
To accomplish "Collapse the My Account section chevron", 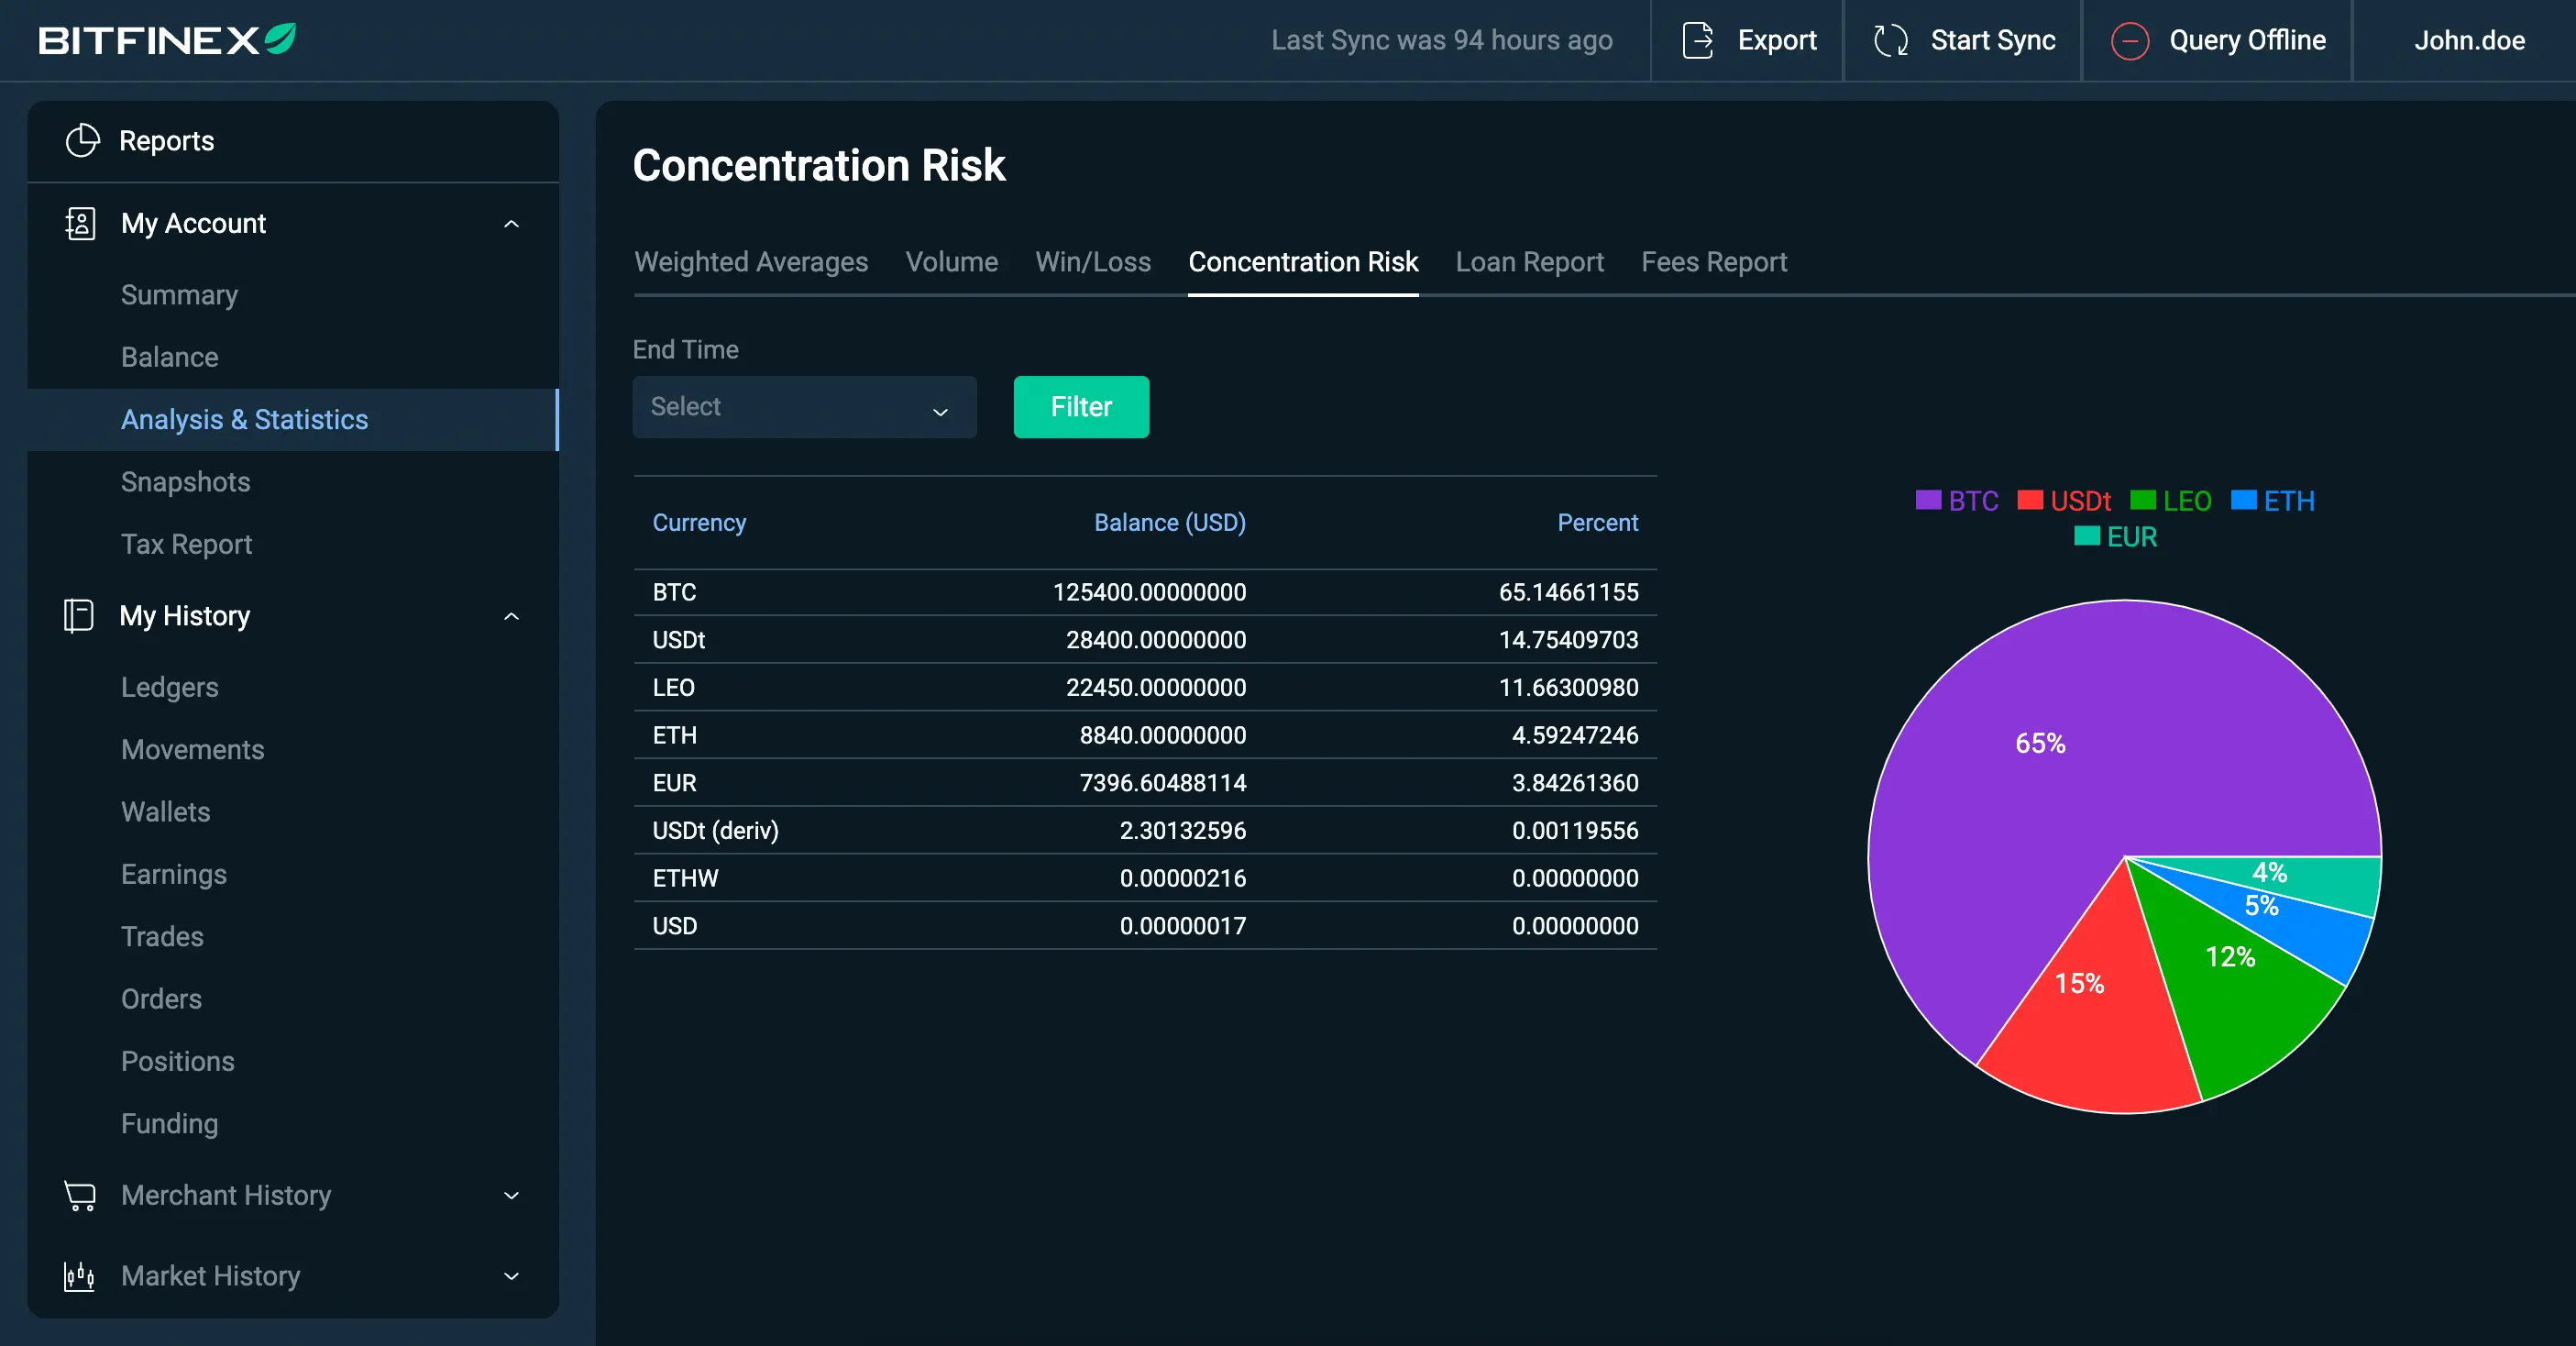I will [511, 224].
